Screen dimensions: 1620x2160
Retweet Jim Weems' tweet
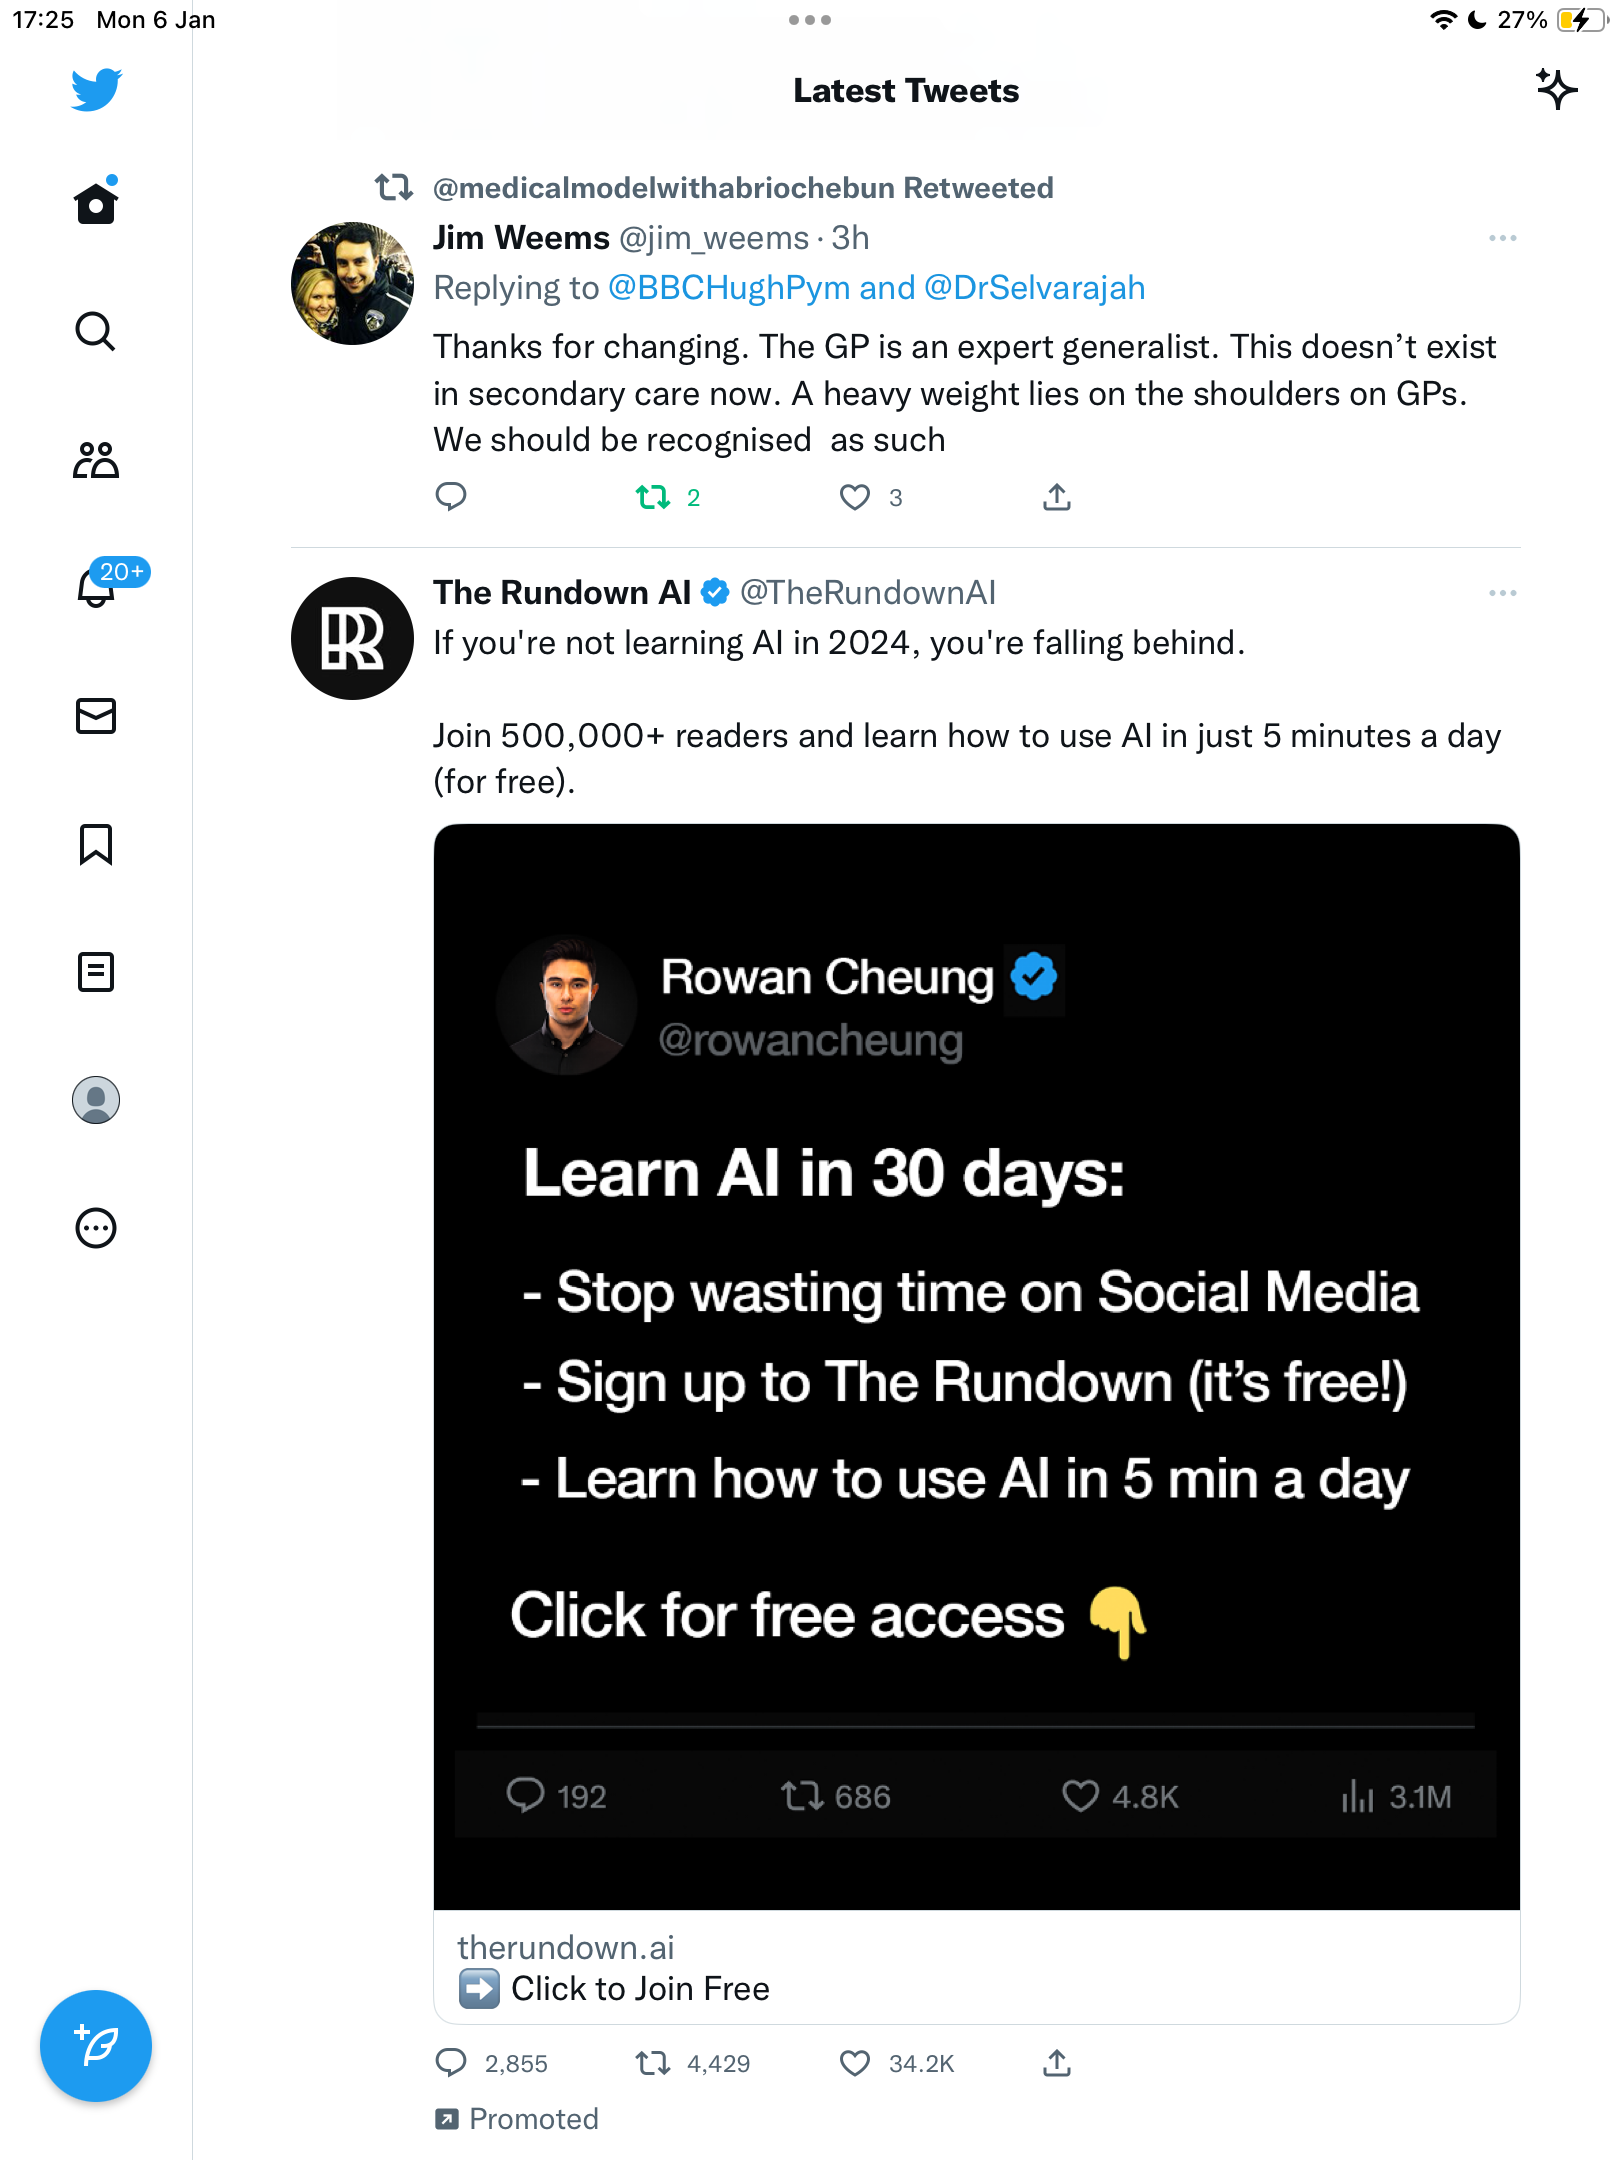(653, 497)
